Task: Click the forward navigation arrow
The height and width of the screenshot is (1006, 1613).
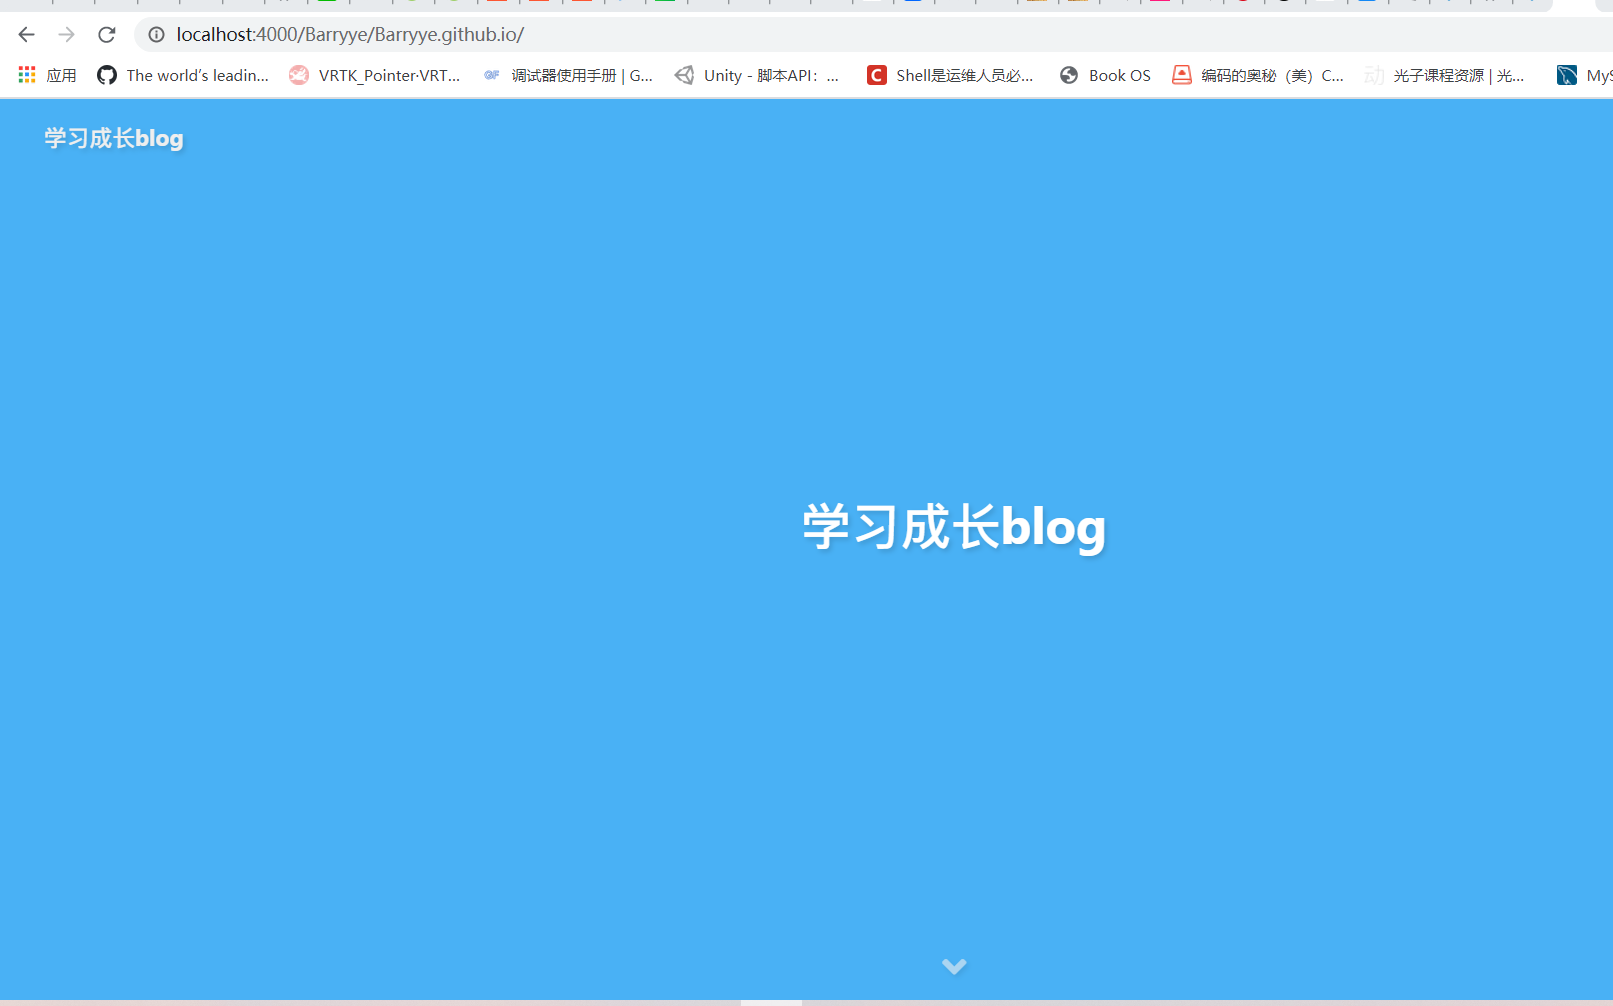Action: pos(66,34)
